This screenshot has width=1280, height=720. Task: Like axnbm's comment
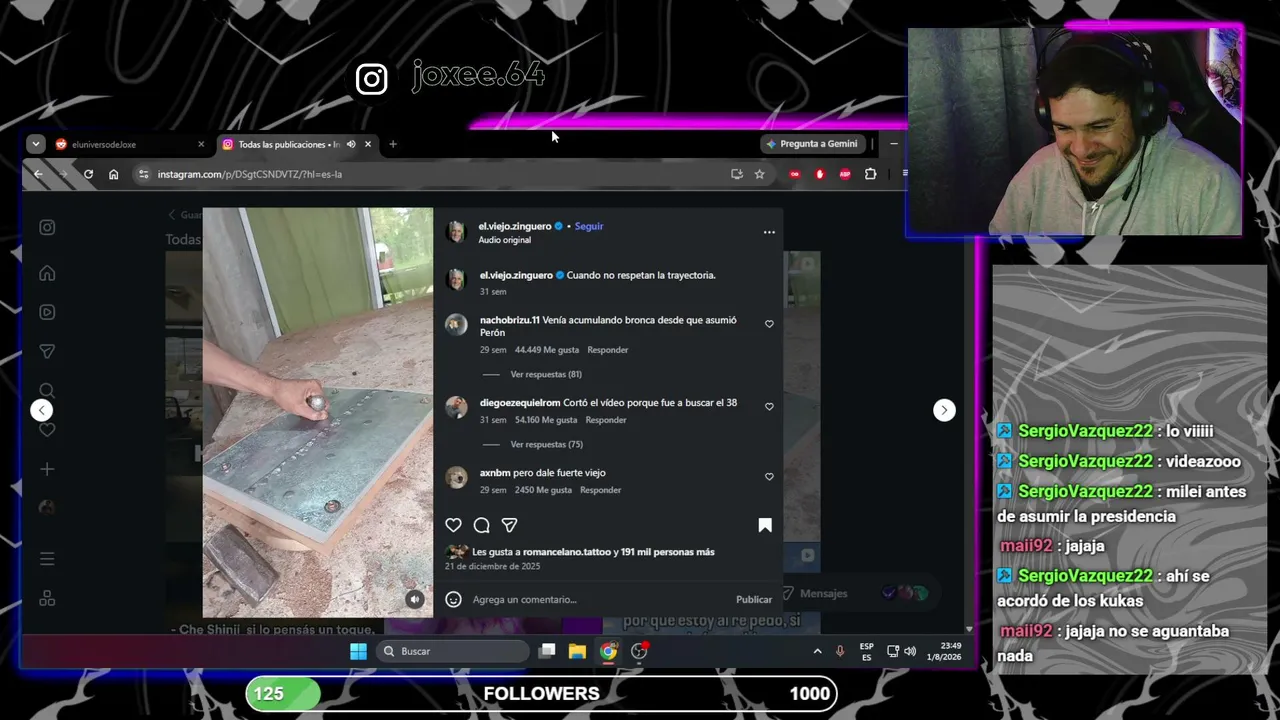click(x=769, y=477)
